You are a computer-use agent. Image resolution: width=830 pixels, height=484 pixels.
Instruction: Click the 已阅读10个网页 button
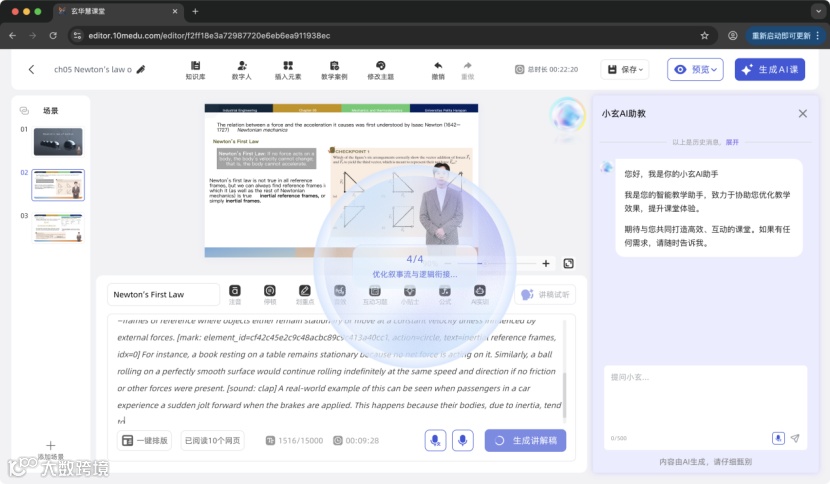point(212,440)
